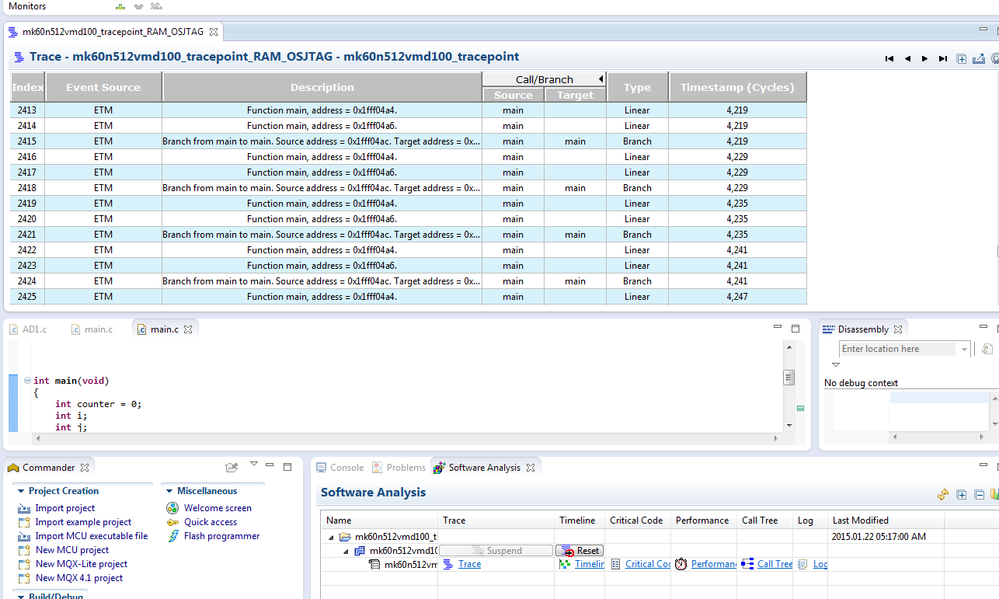The height and width of the screenshot is (599, 999).
Task: Select trace row with index 2421
Action: [408, 235]
